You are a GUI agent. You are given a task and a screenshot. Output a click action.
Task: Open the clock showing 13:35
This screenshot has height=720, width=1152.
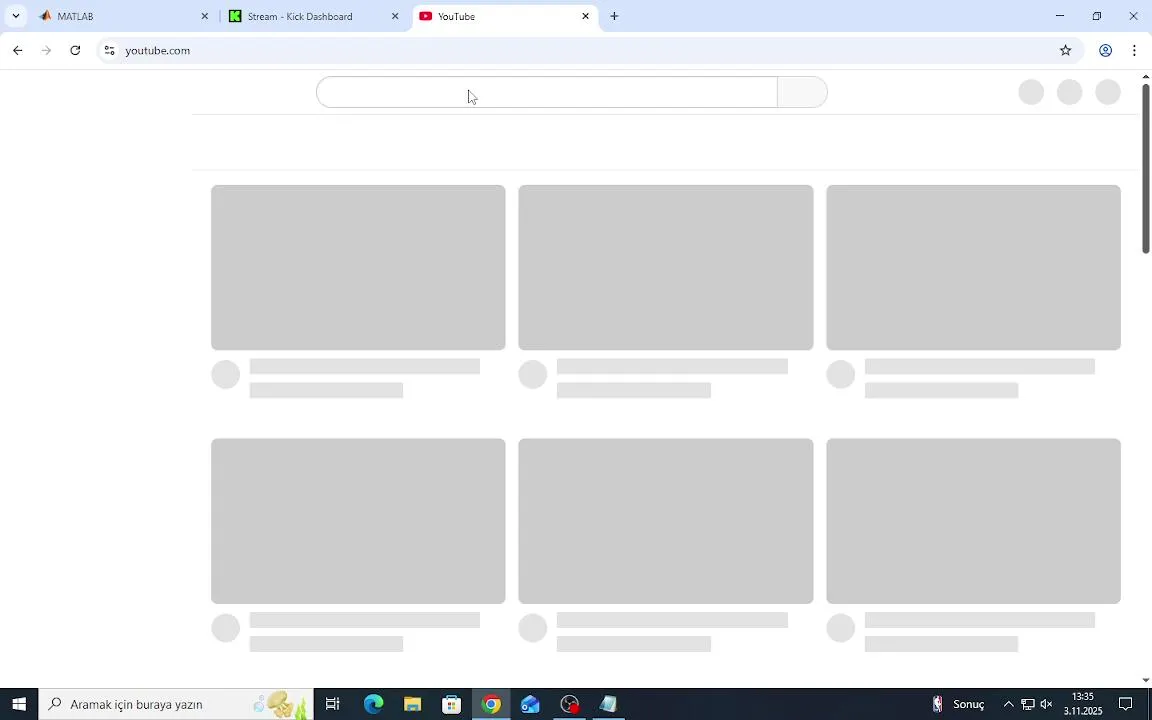point(1083,704)
